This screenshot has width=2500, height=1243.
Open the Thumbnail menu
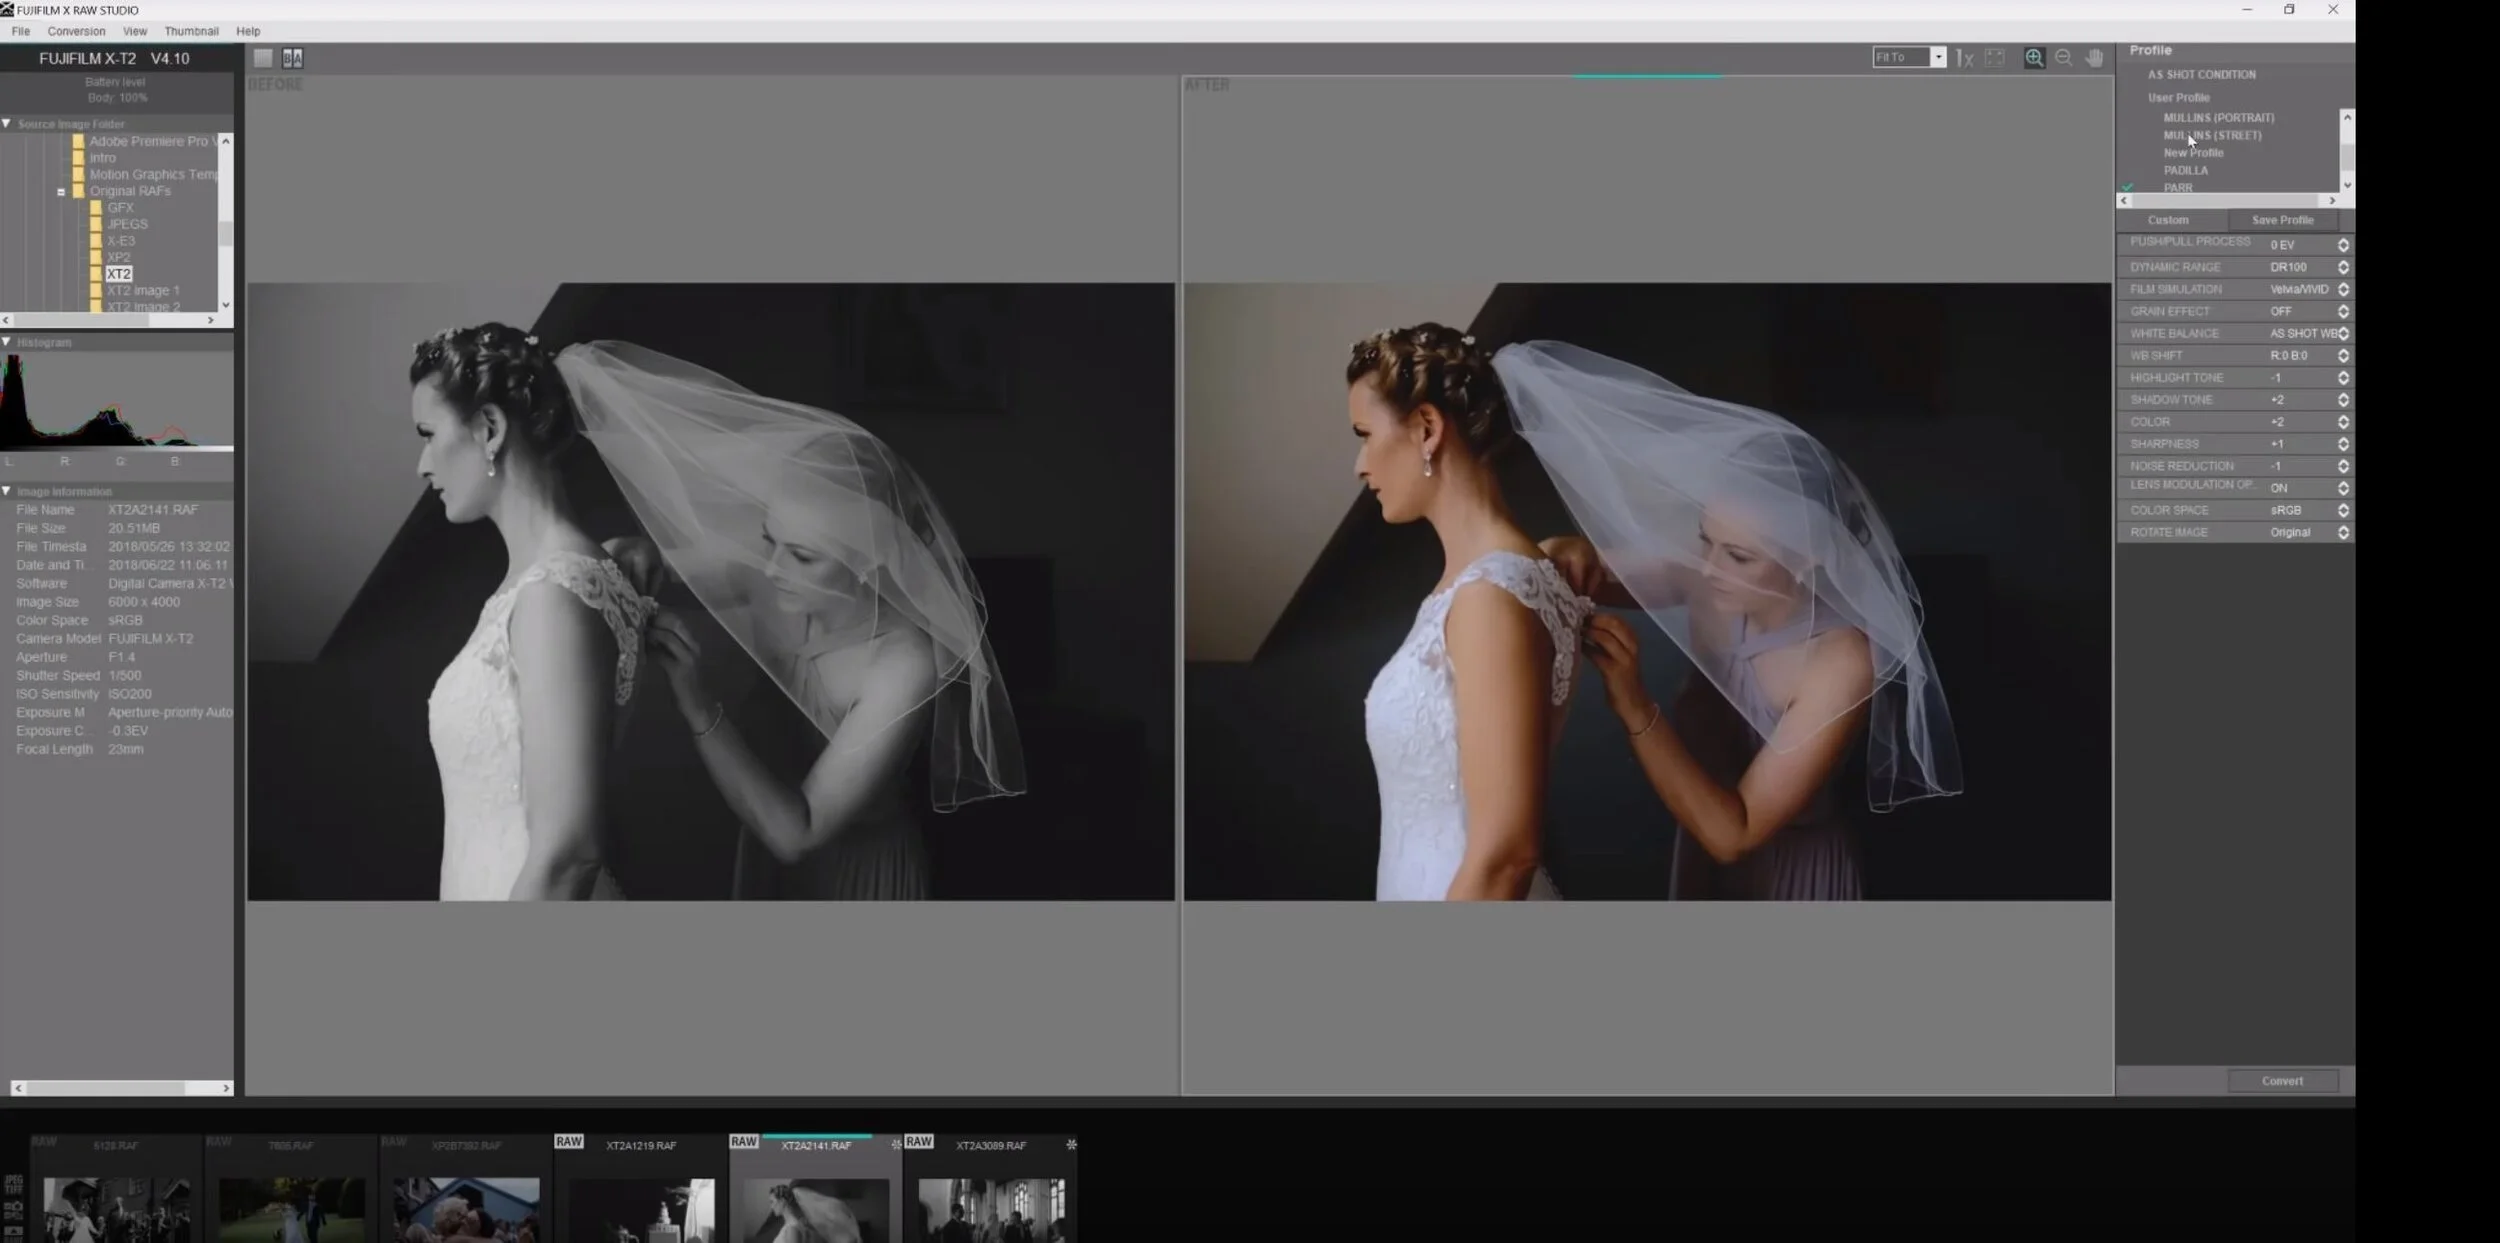(x=192, y=31)
